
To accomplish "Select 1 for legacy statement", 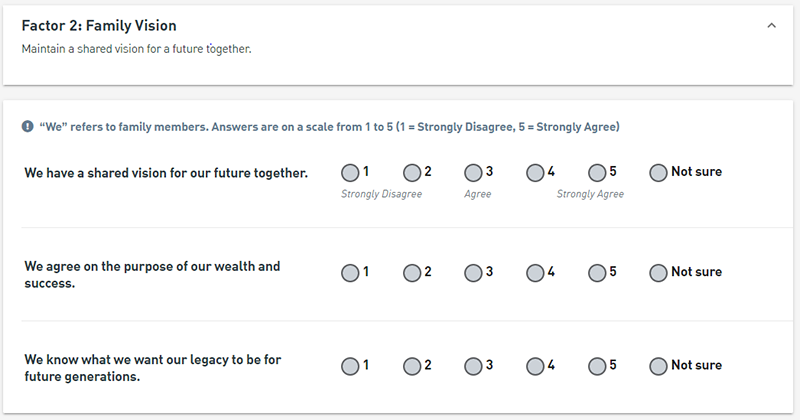I will coord(350,366).
